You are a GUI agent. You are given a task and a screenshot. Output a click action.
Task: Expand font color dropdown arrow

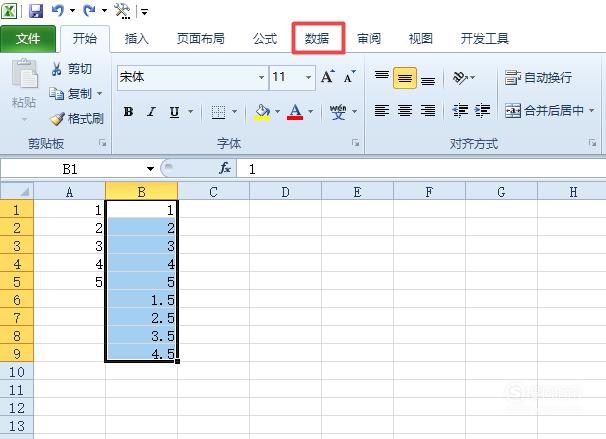[x=310, y=112]
